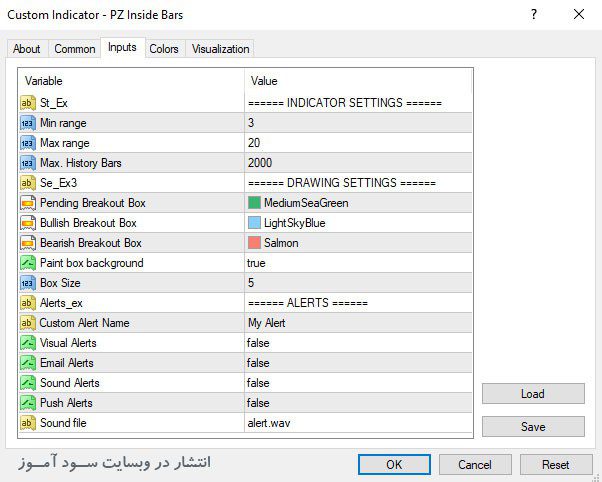The height and width of the screenshot is (482, 602).
Task: Reset inputs with the Reset button
Action: (x=556, y=464)
